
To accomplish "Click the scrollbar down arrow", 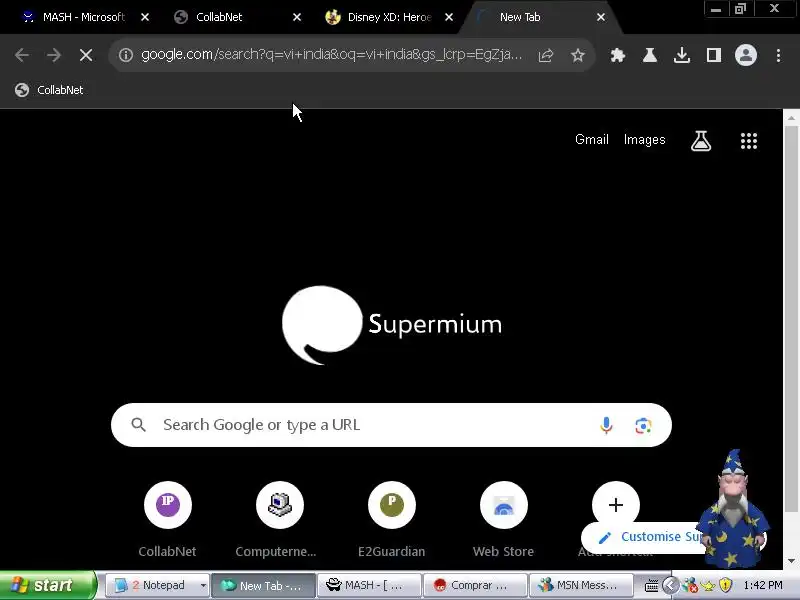I will point(791,561).
